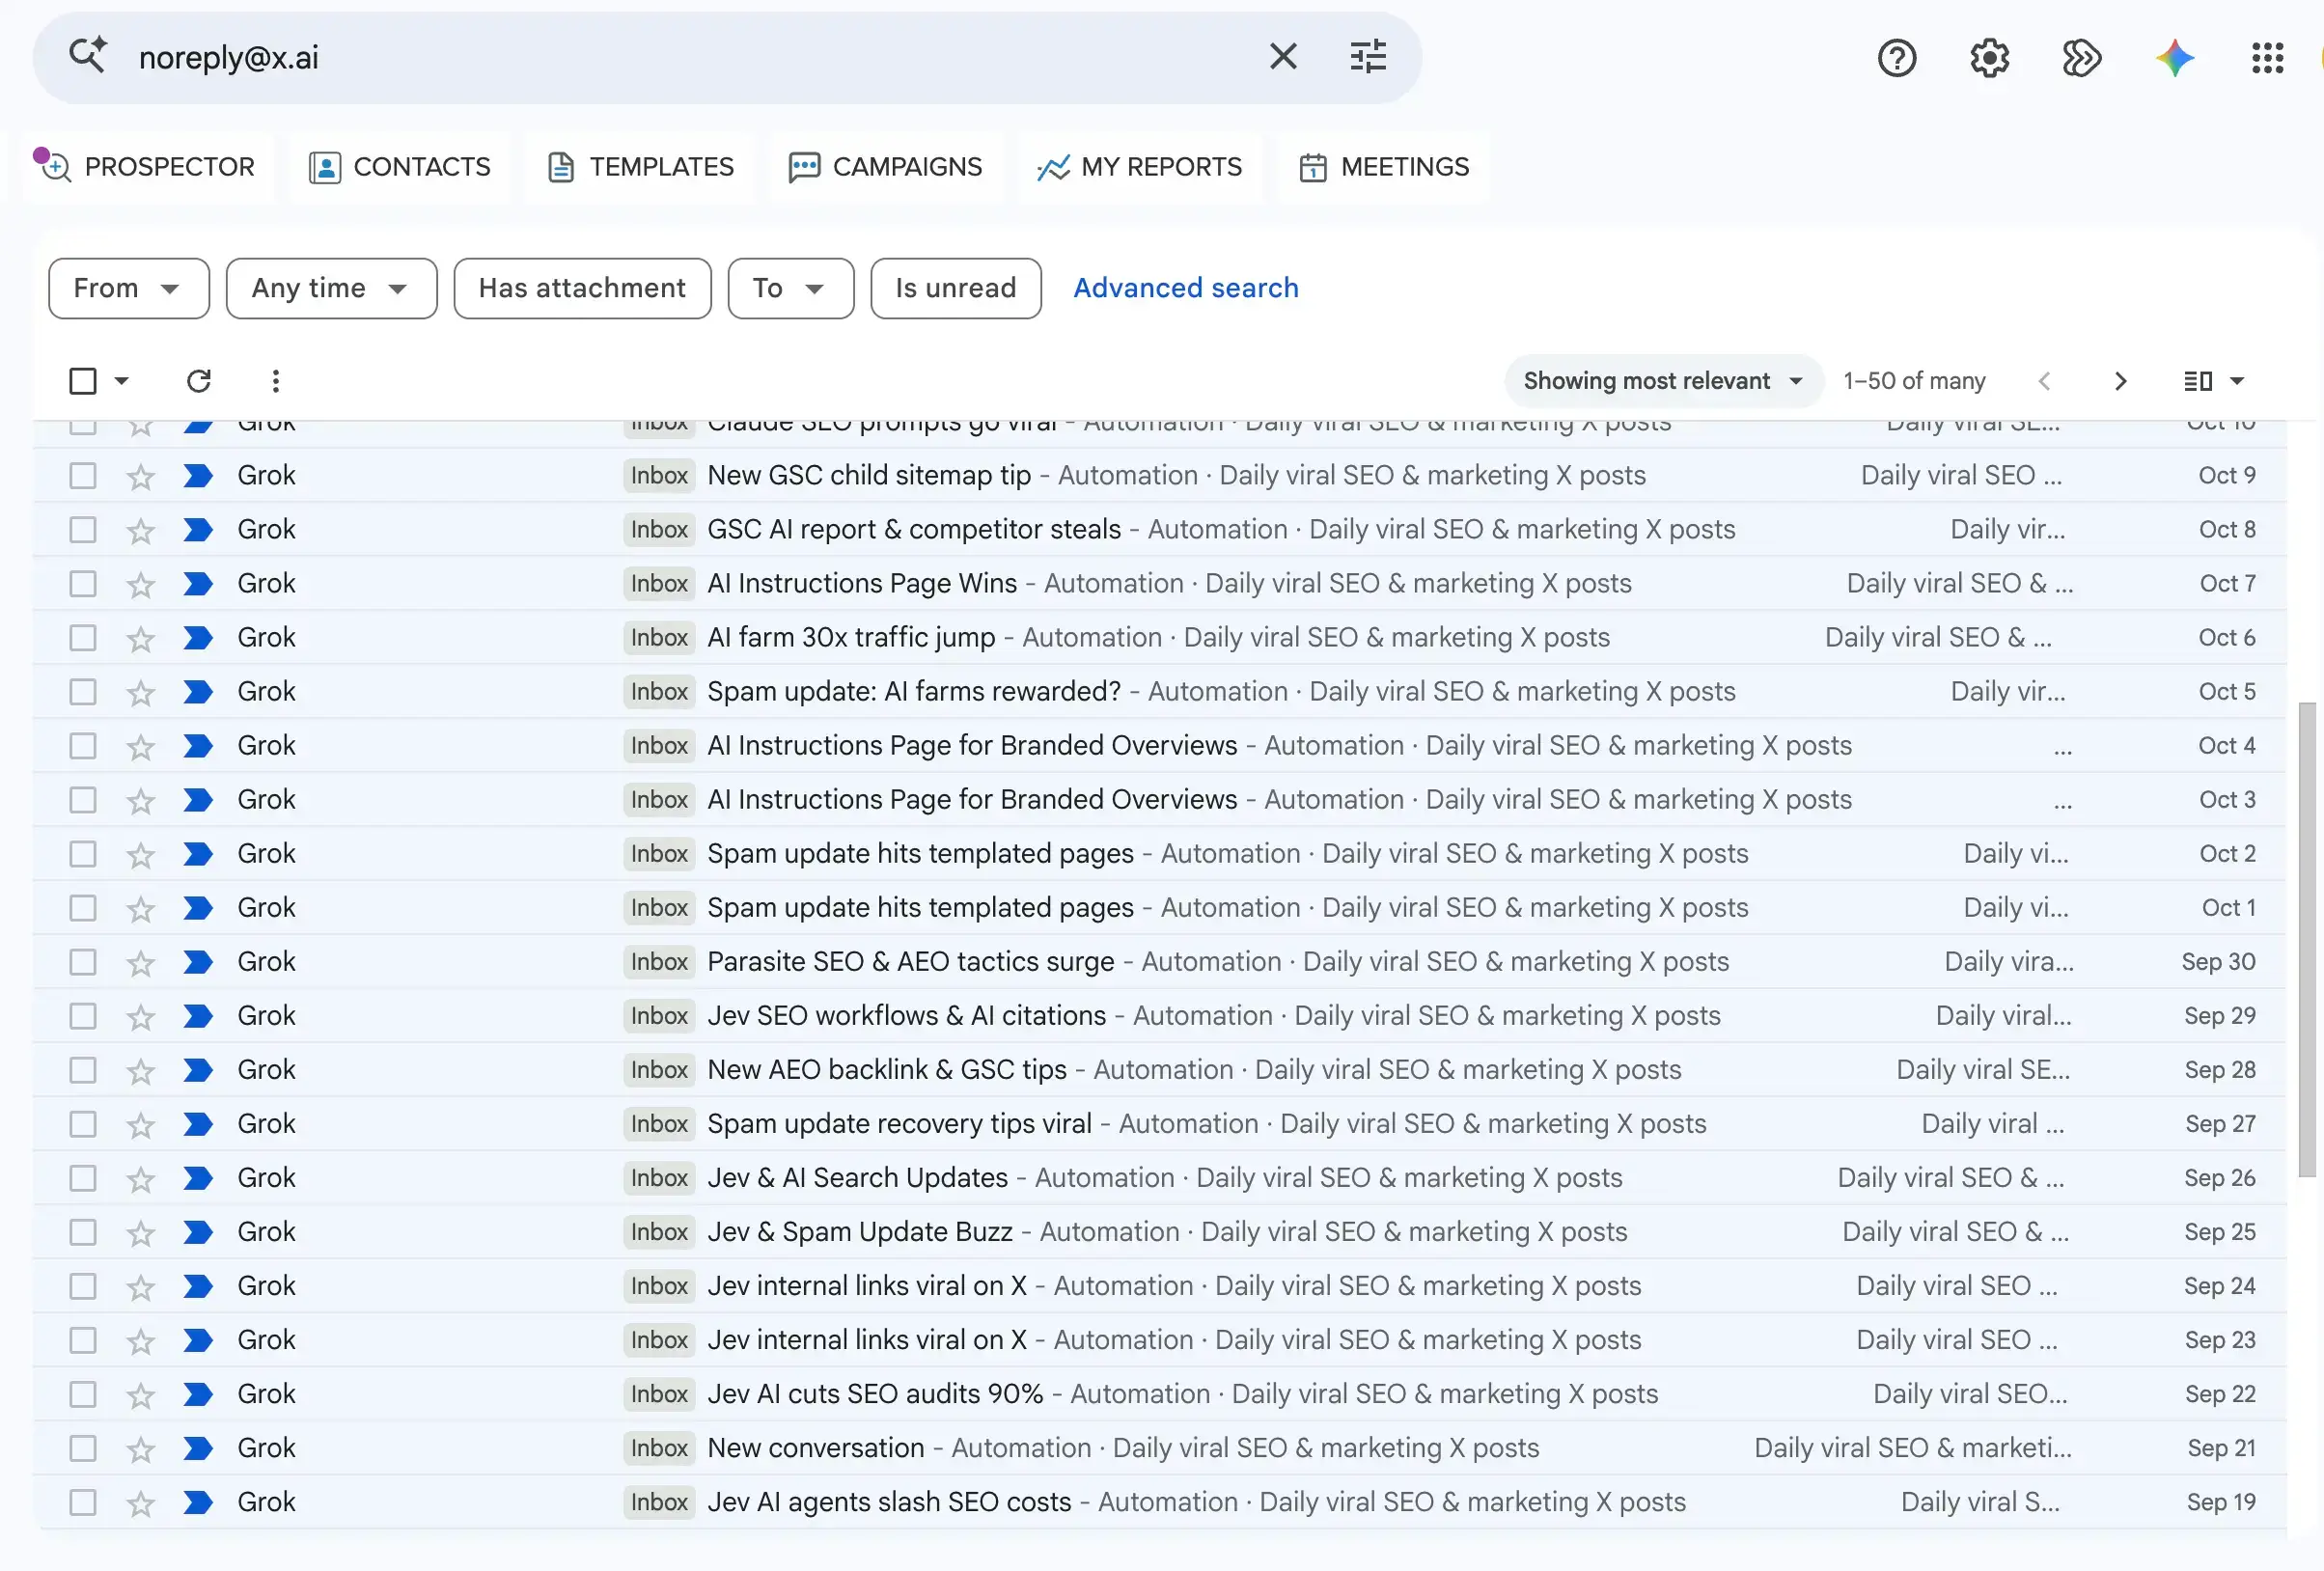The width and height of the screenshot is (2324, 1571).
Task: Click into the search field with noreply@x.ai
Action: click(690, 57)
